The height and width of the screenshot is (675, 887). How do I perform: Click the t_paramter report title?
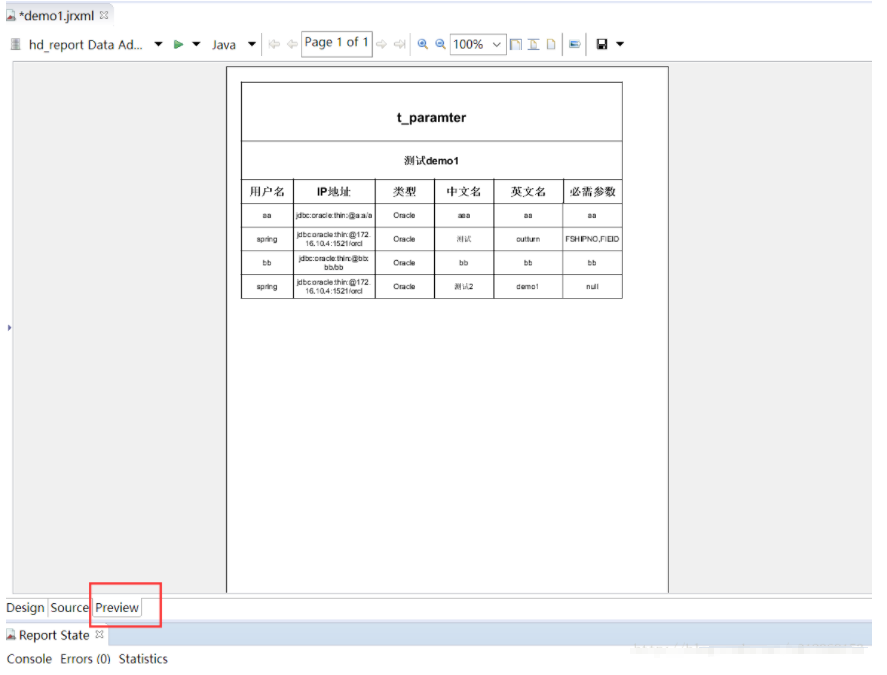tap(432, 118)
